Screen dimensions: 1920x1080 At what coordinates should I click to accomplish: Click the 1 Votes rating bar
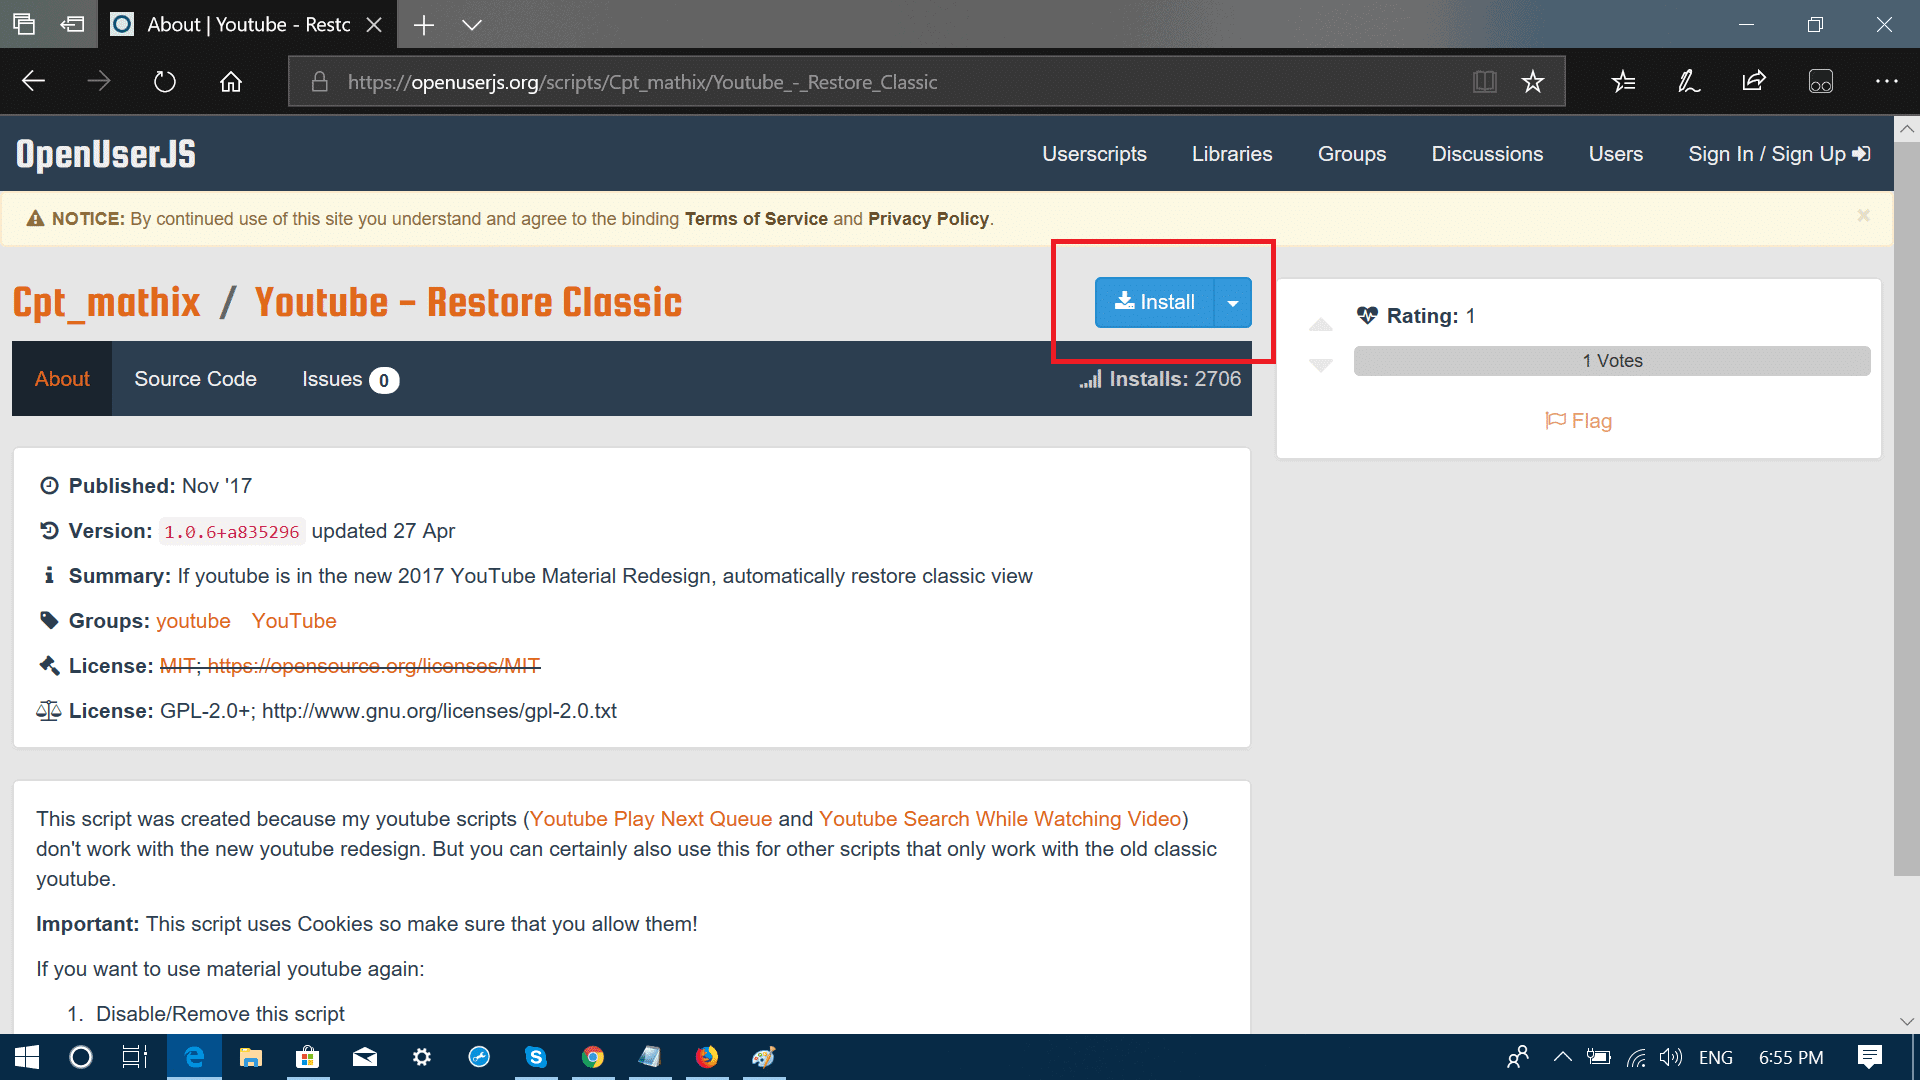point(1611,361)
